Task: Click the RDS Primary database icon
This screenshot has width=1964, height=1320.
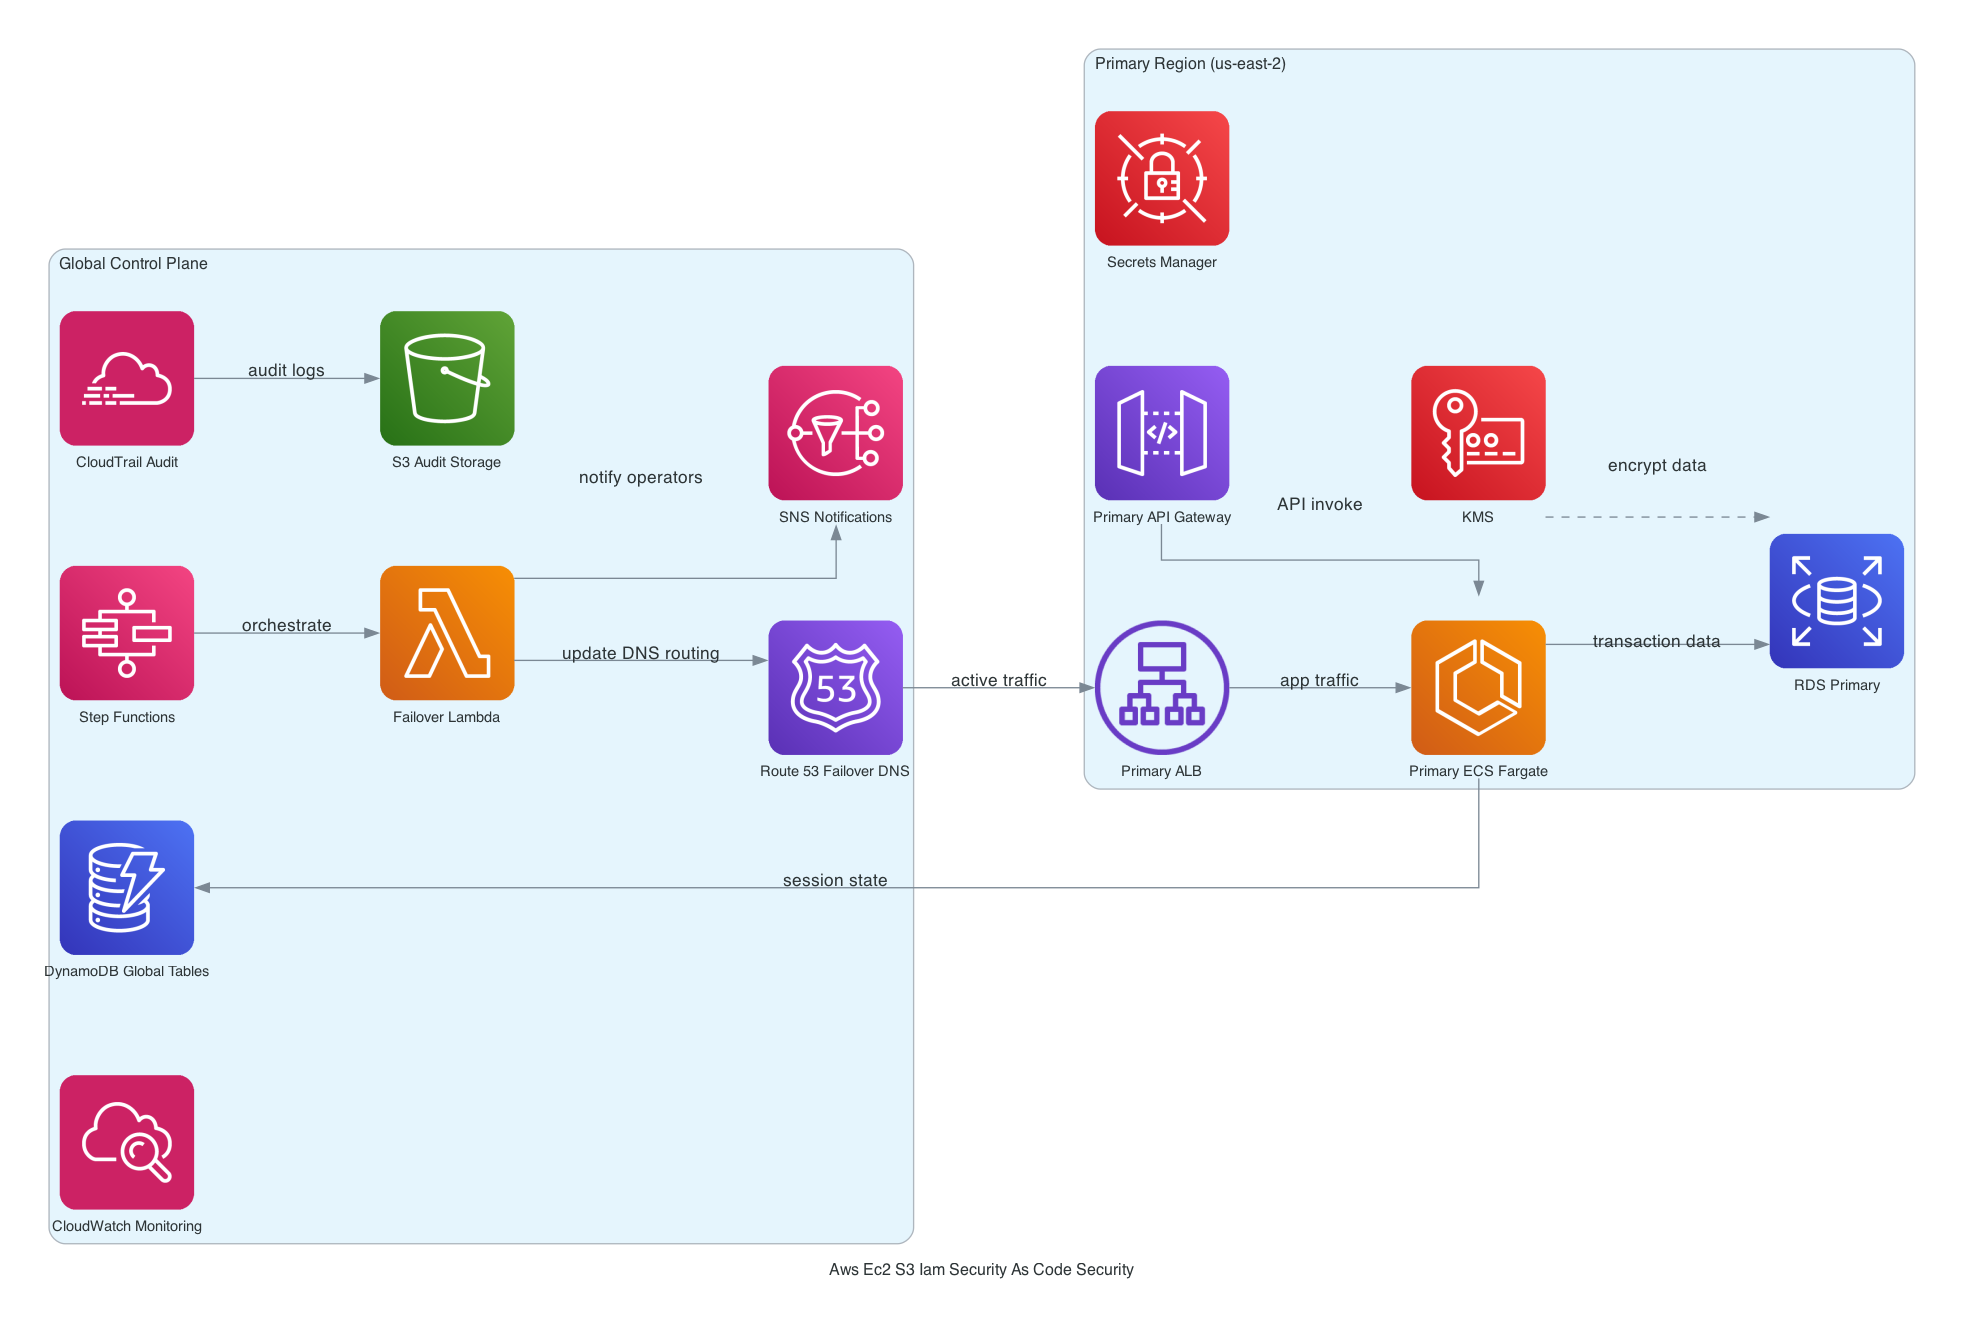Action: 1836,601
